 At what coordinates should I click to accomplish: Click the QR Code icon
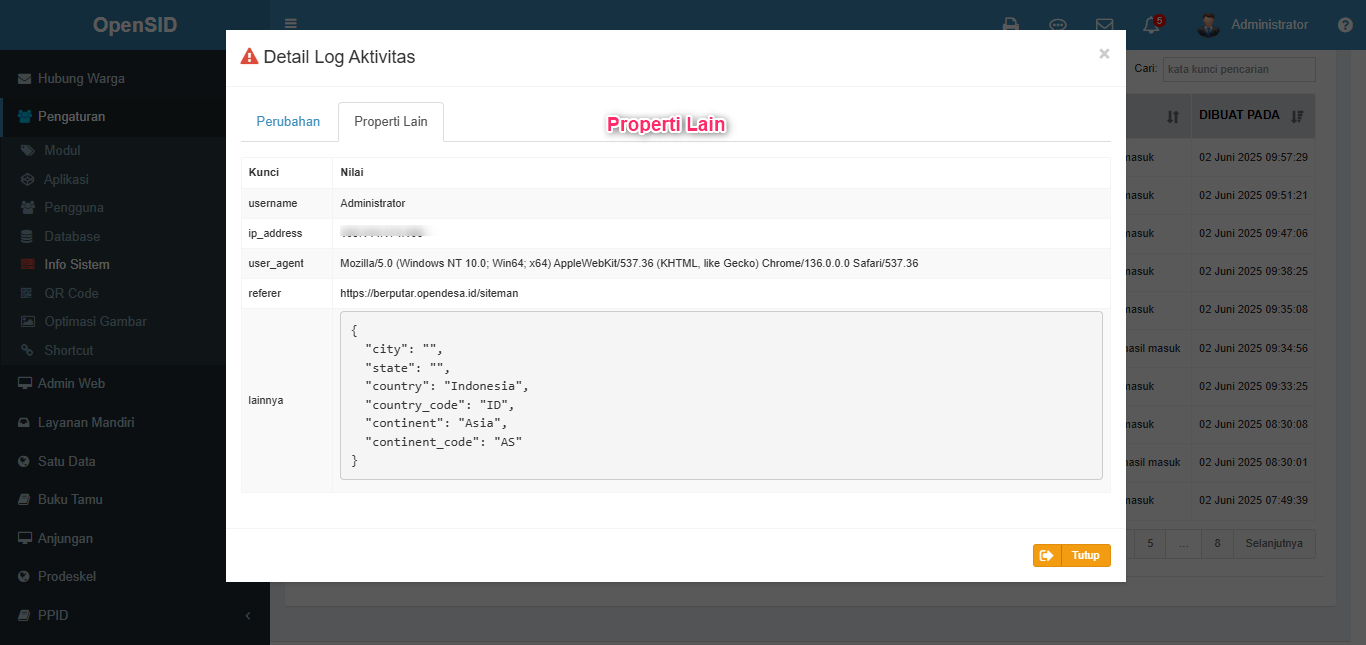coord(27,293)
